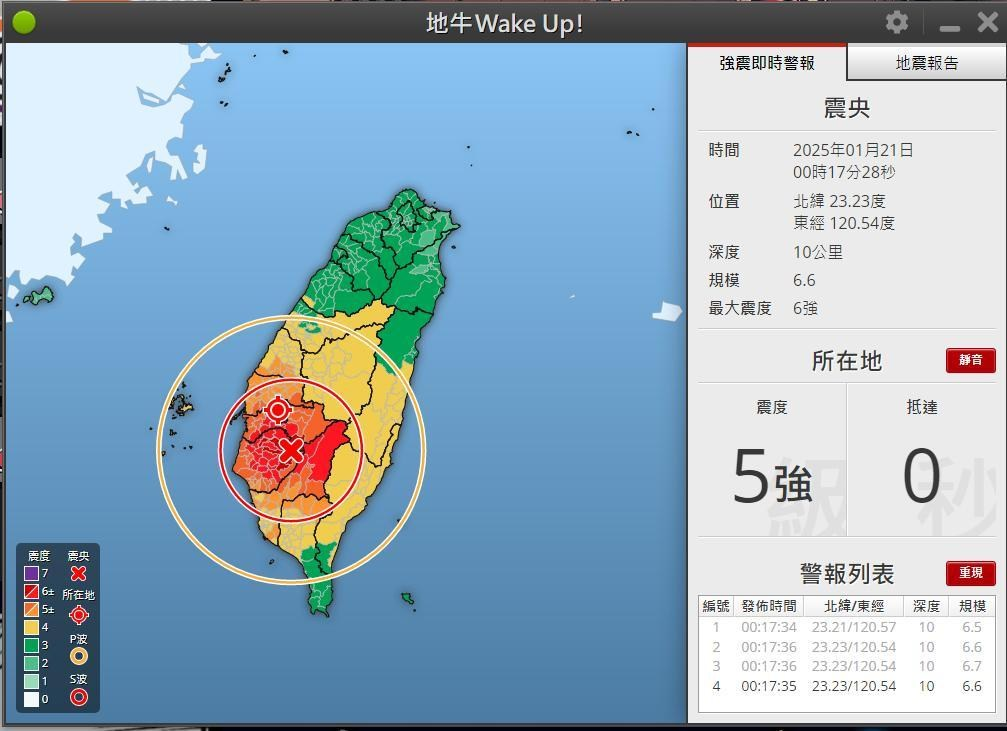Mute alerts with the 靜音 button
The height and width of the screenshot is (731, 1007).
coord(970,360)
